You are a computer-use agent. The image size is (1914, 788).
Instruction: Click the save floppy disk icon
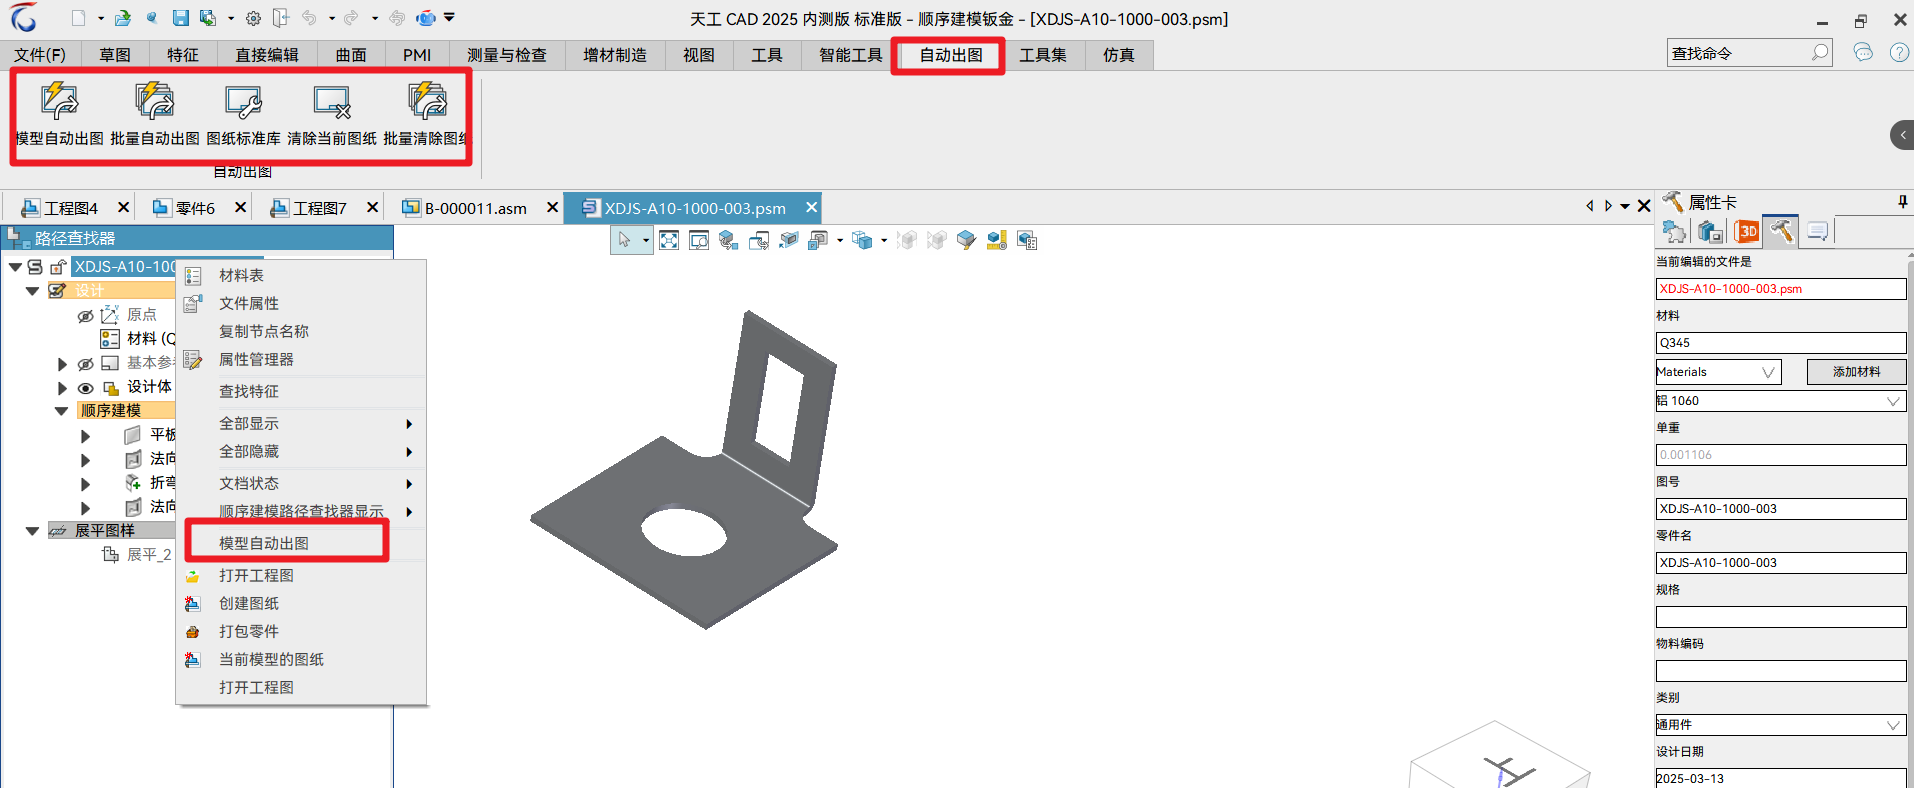(180, 18)
